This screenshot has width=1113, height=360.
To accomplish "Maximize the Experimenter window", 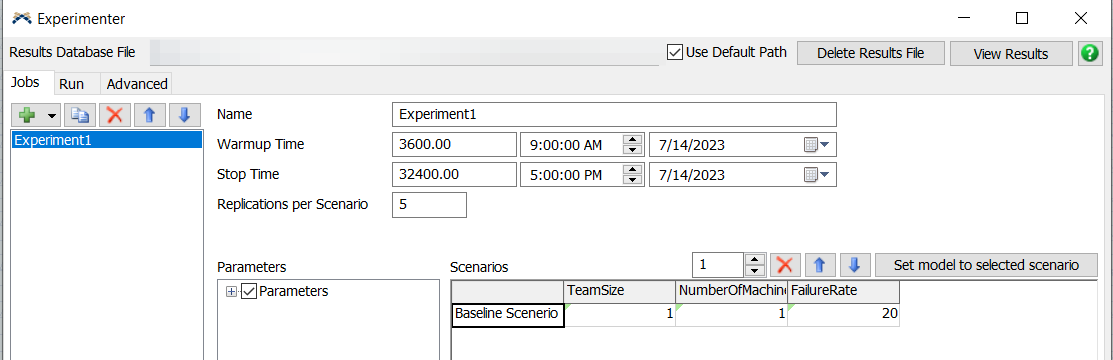I will (1021, 18).
